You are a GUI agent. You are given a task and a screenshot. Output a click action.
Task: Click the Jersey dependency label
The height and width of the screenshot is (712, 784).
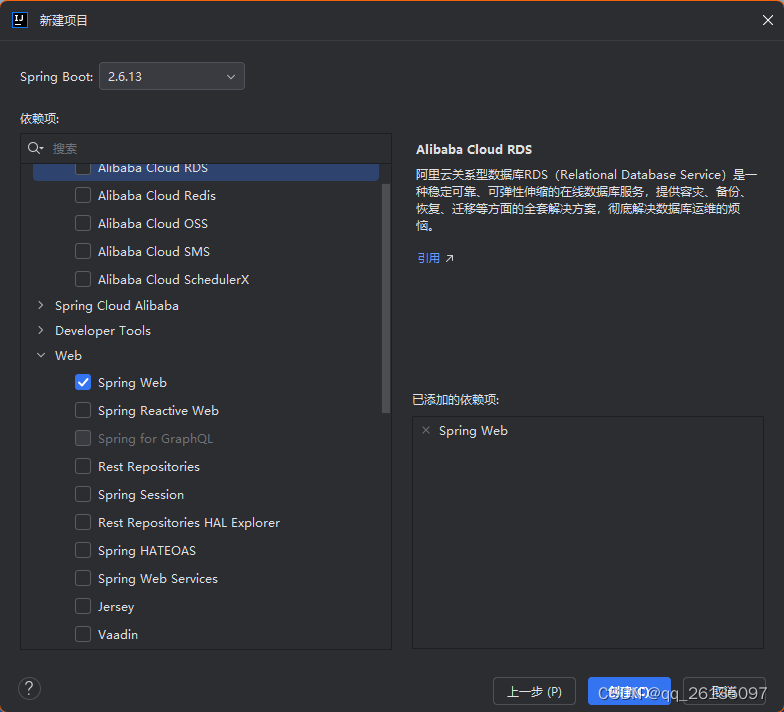point(116,606)
